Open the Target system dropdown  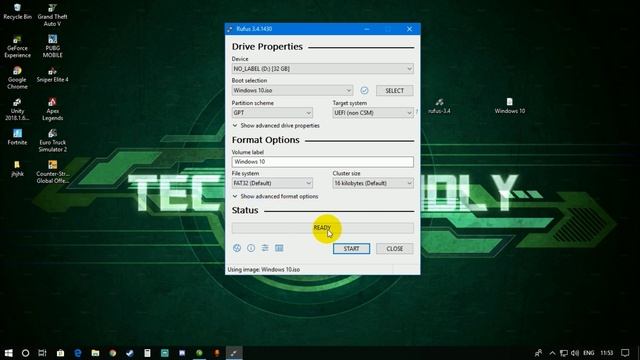click(x=373, y=113)
